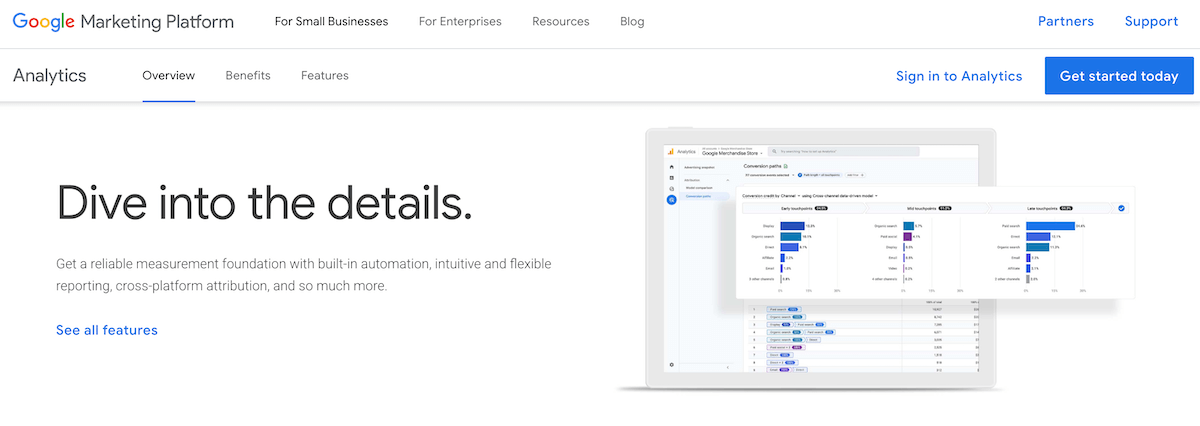
Task: Click the highlighted Advertising icon in sidebar
Action: 671,200
